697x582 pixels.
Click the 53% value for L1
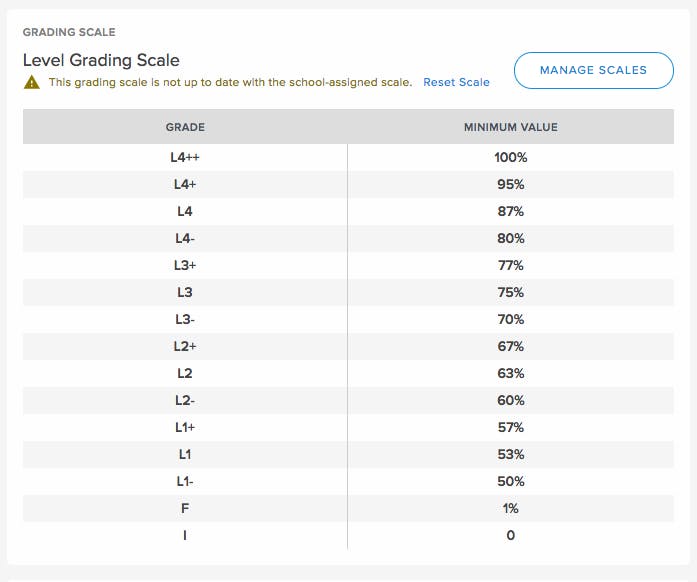(x=511, y=454)
